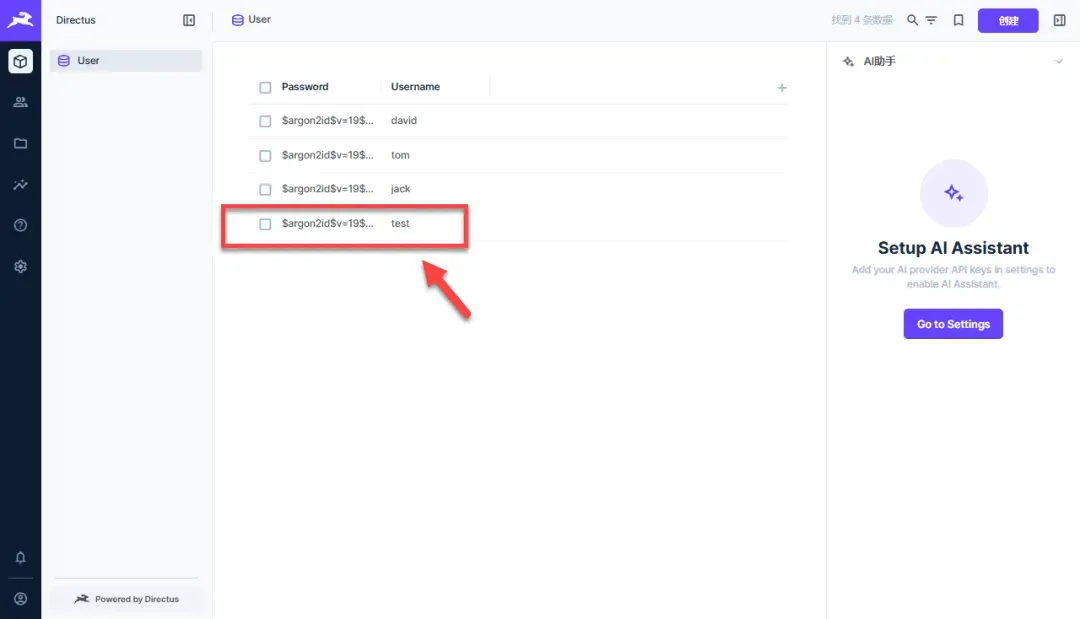
Task: Click the password hash in test row
Action: [x=327, y=223]
